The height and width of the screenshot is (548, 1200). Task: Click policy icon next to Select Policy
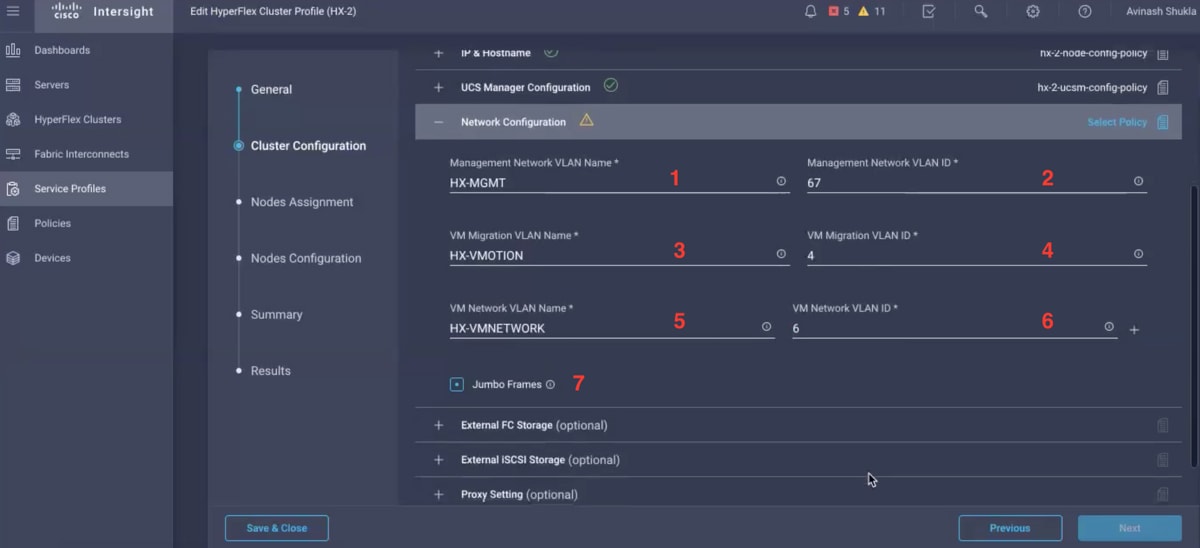tap(1162, 122)
